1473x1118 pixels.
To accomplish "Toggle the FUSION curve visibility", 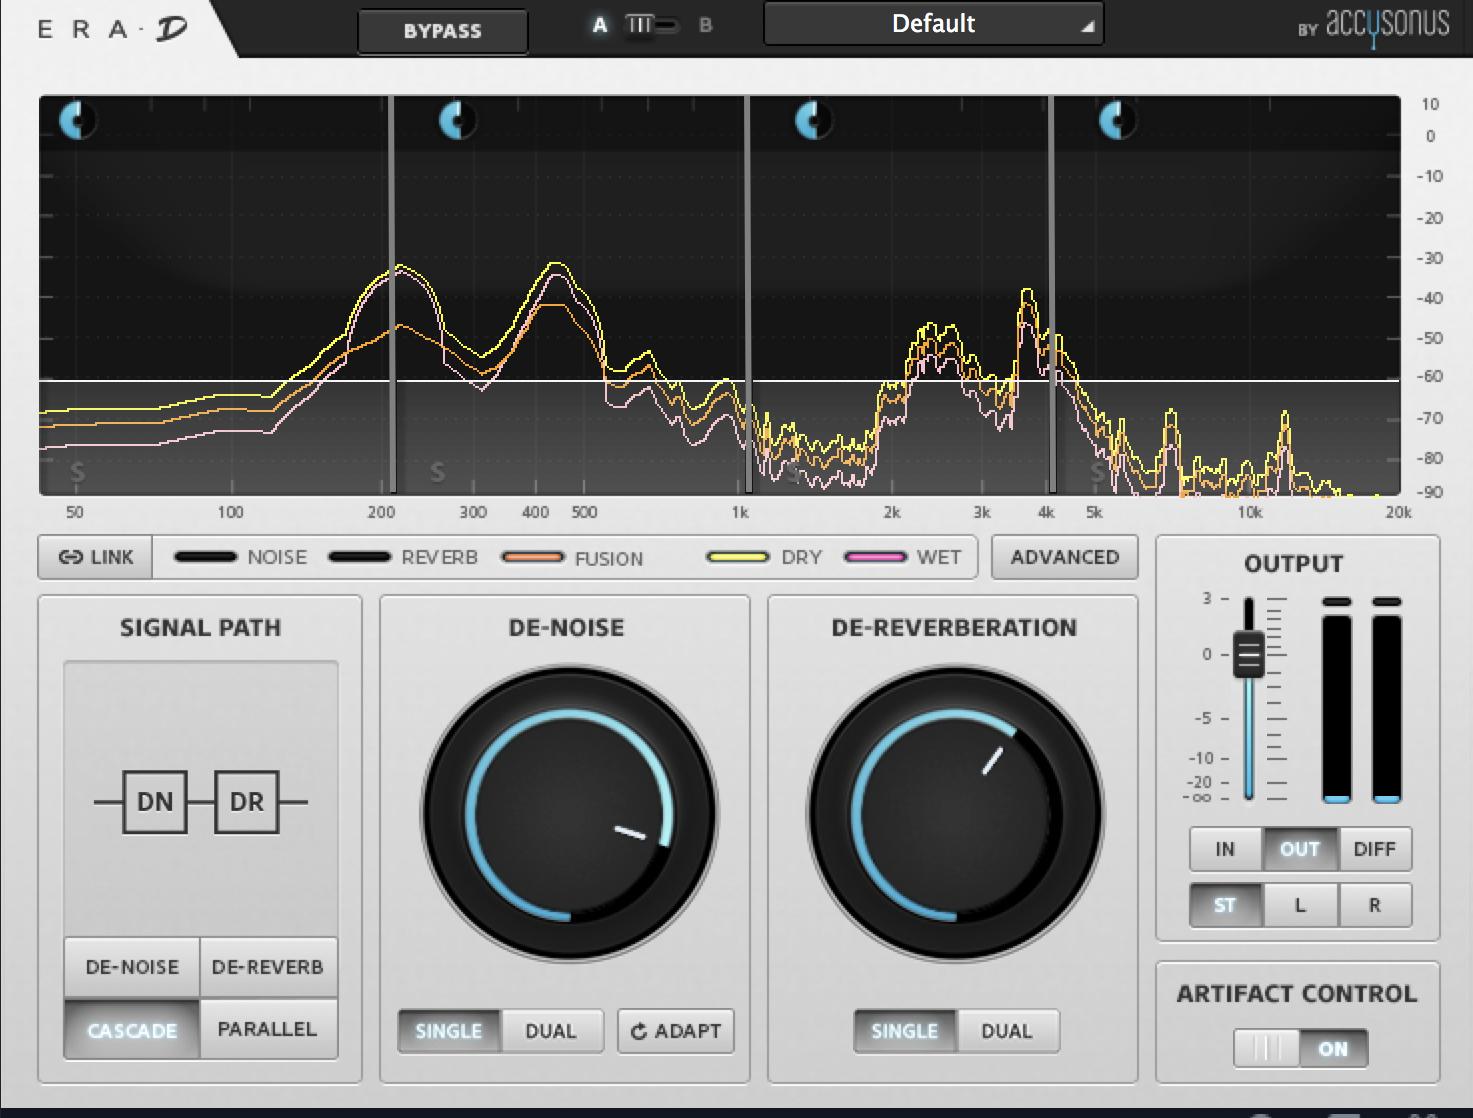I will pos(533,557).
